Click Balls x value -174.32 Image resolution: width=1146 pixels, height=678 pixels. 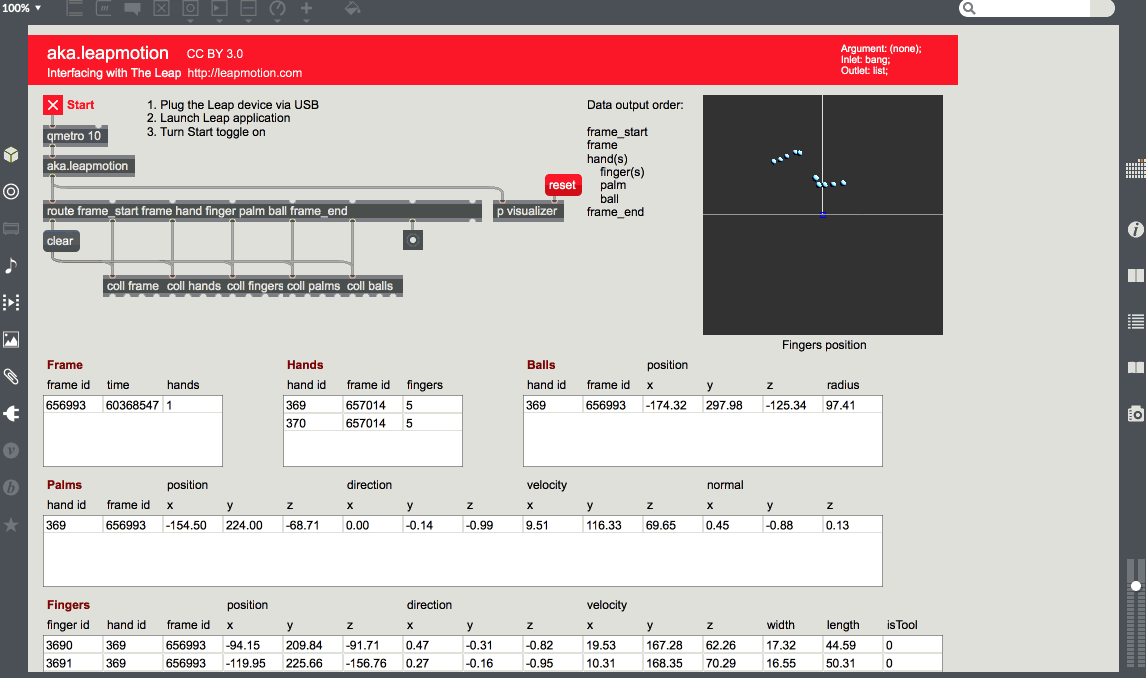pos(672,405)
